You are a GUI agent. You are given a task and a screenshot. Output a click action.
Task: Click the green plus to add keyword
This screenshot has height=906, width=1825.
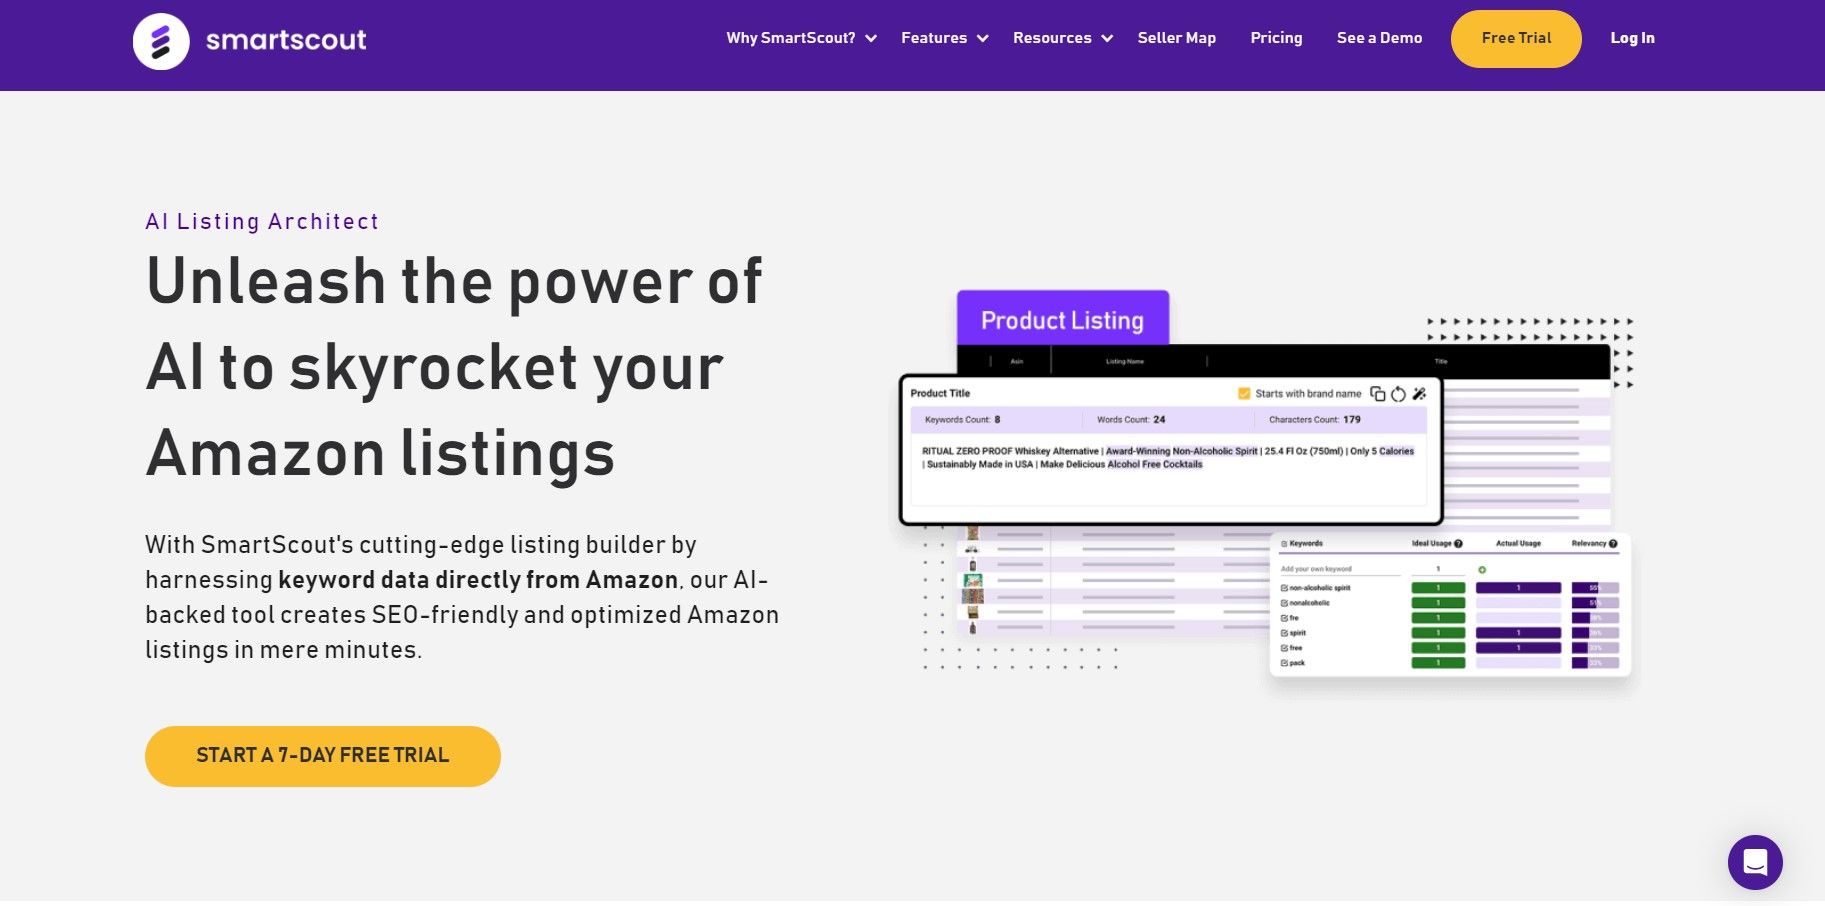tap(1482, 570)
